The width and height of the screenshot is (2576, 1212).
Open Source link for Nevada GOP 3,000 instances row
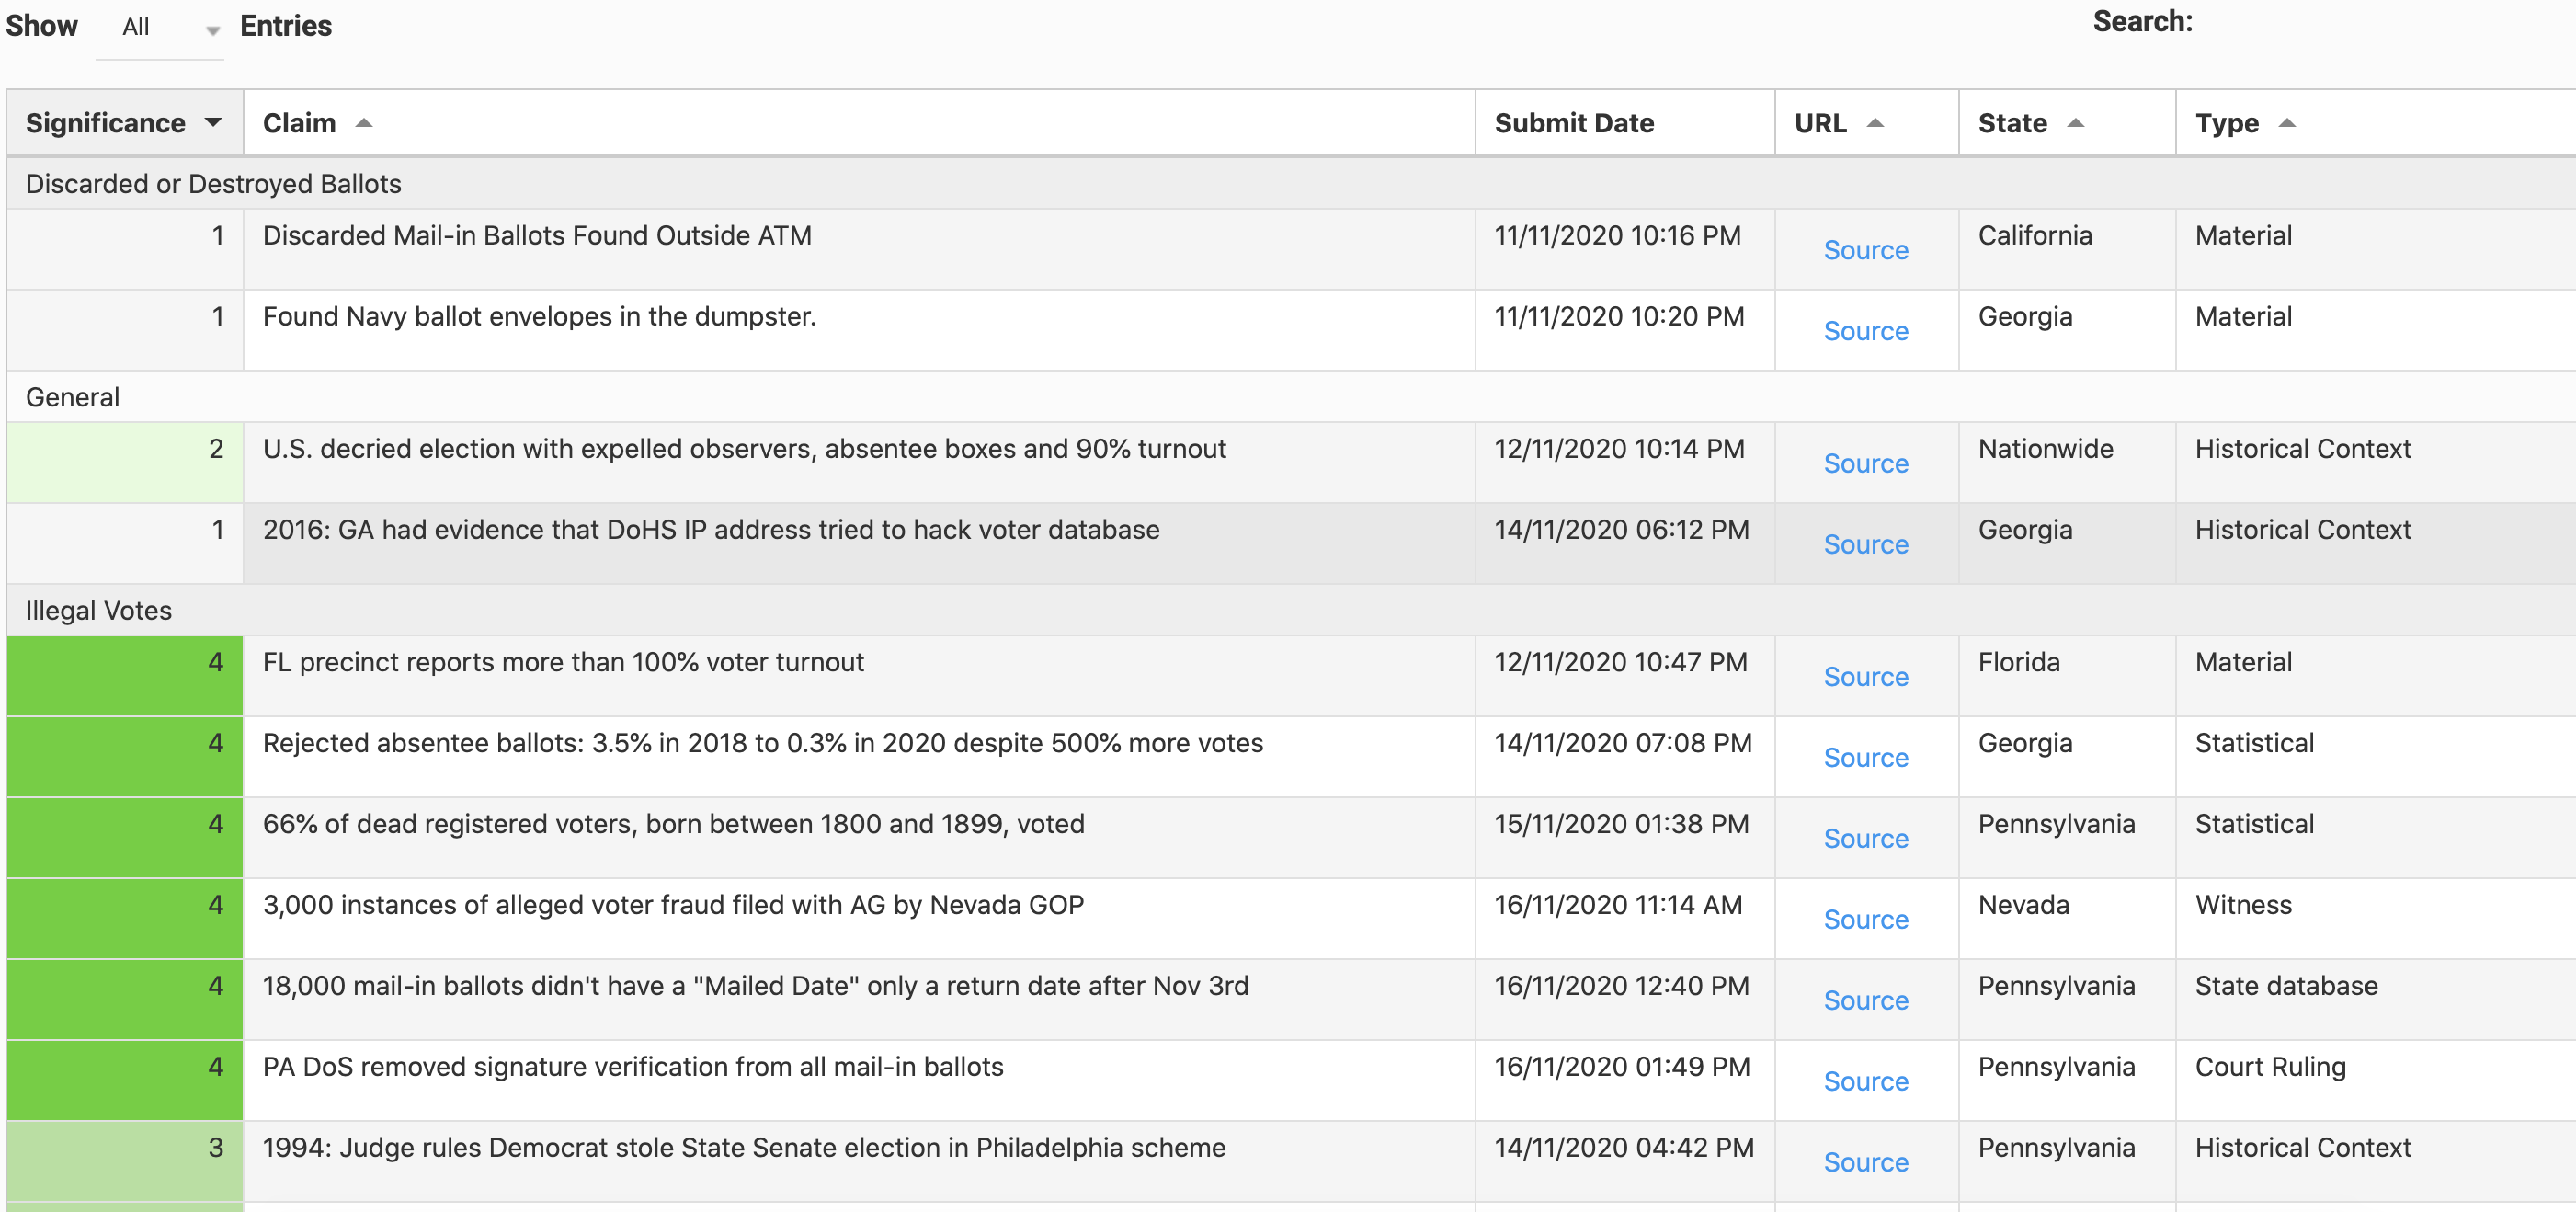click(x=1866, y=920)
